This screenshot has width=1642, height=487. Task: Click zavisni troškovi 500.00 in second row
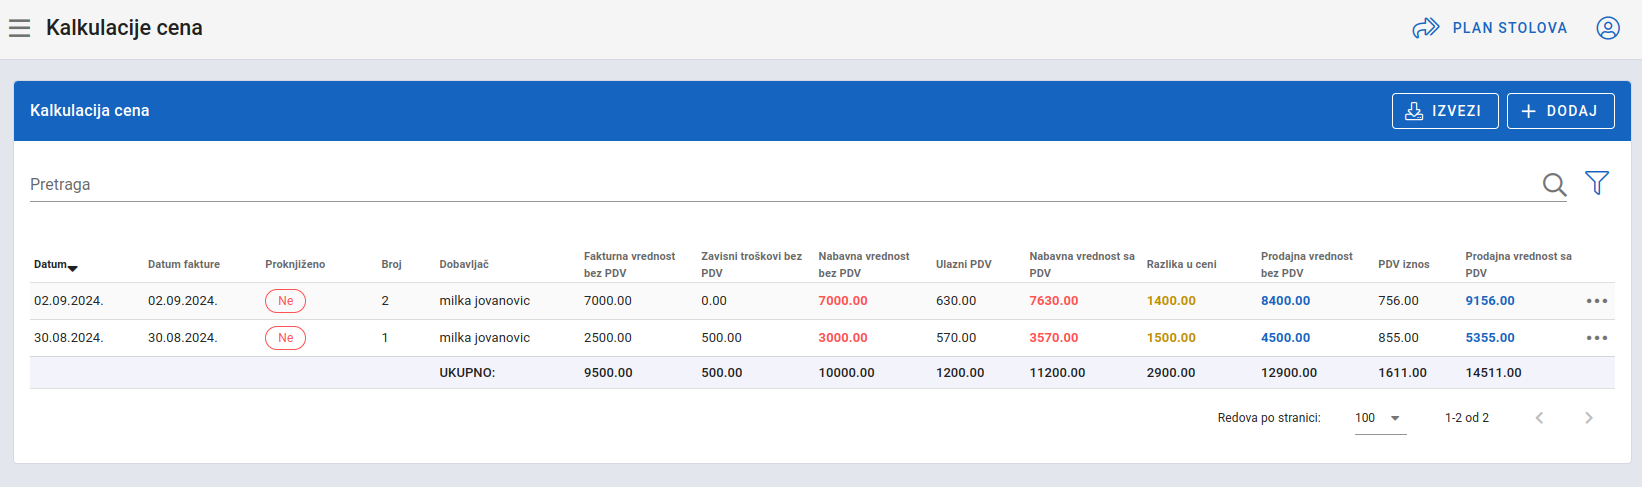pos(721,338)
